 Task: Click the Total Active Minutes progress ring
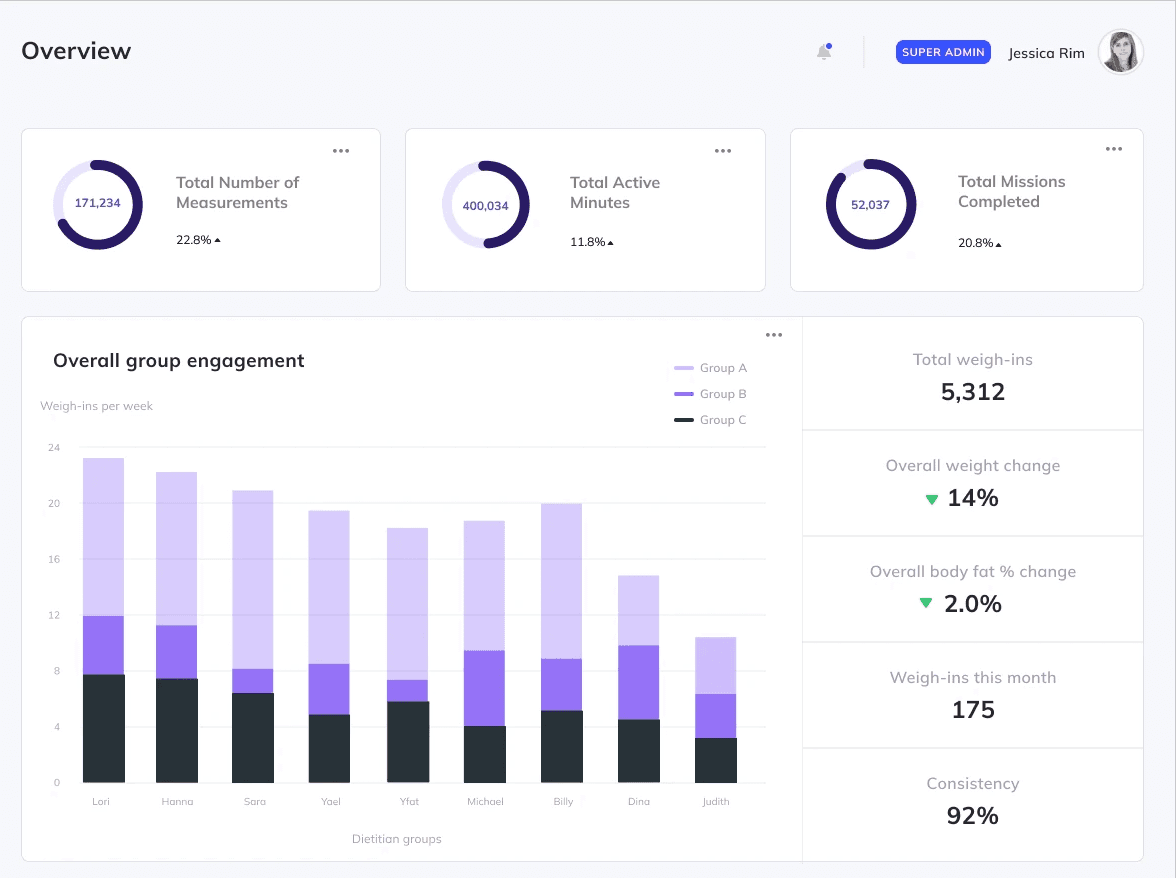485,205
